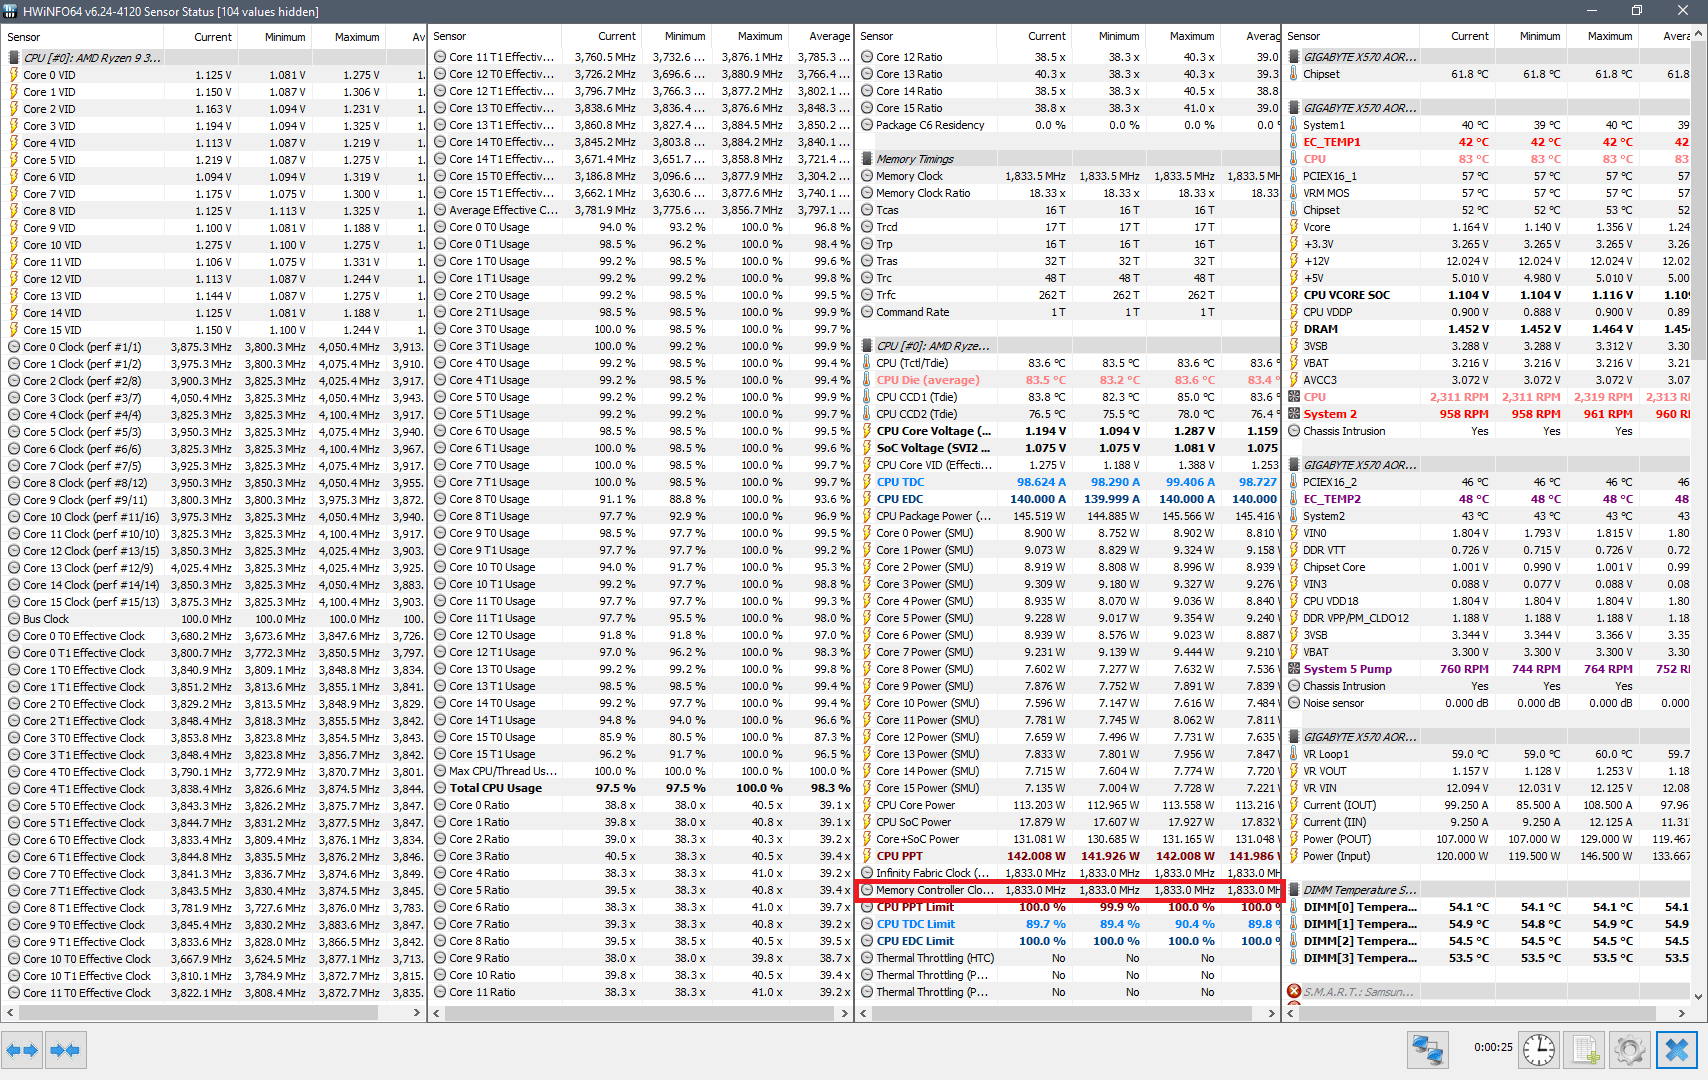
Task: Select the 'Infinity Fabric Clock' row
Action: (1069, 873)
